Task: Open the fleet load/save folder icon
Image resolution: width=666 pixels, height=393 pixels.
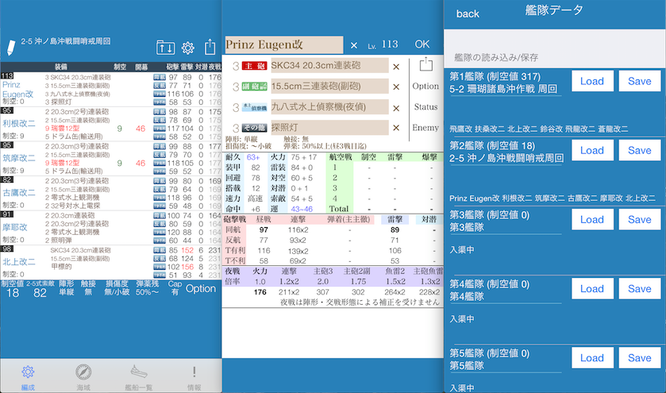Action: tap(165, 47)
